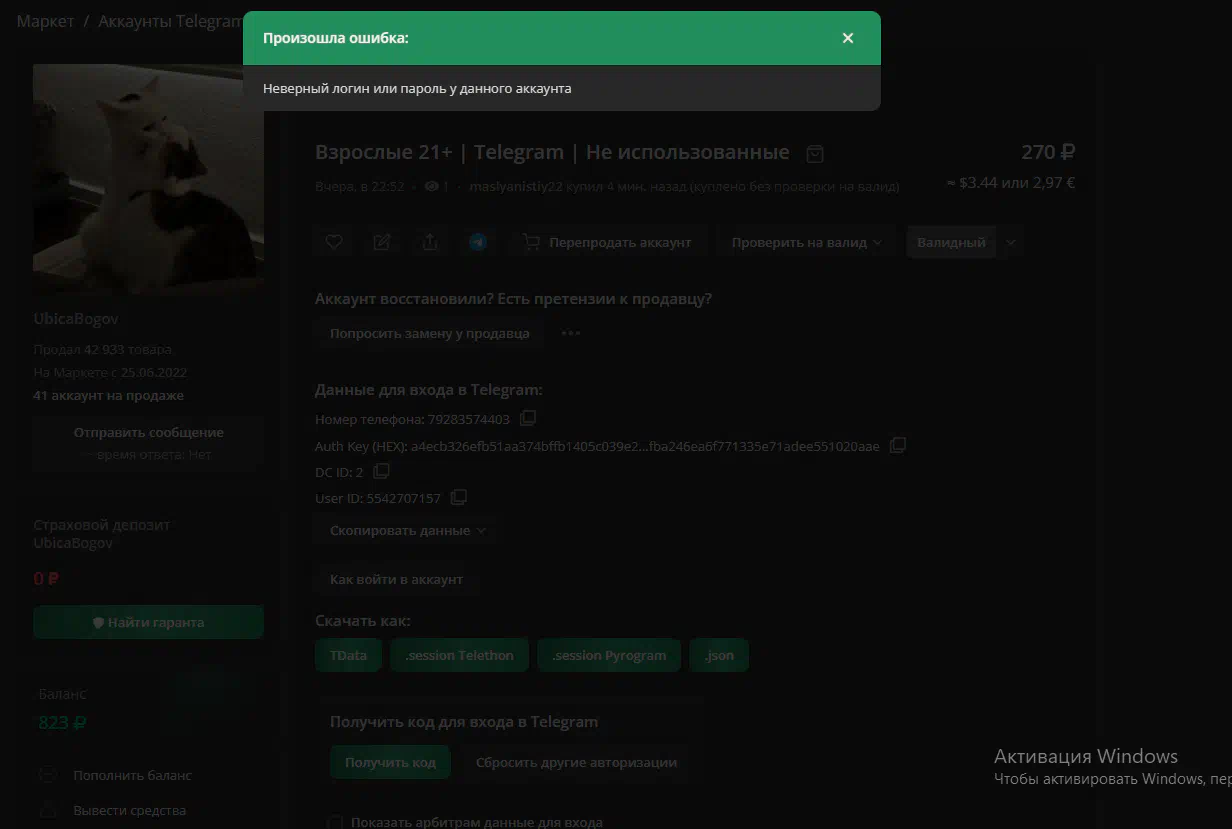The height and width of the screenshot is (829, 1232).
Task: Click the 'Перепродать аккаунт' button
Action: (x=607, y=242)
